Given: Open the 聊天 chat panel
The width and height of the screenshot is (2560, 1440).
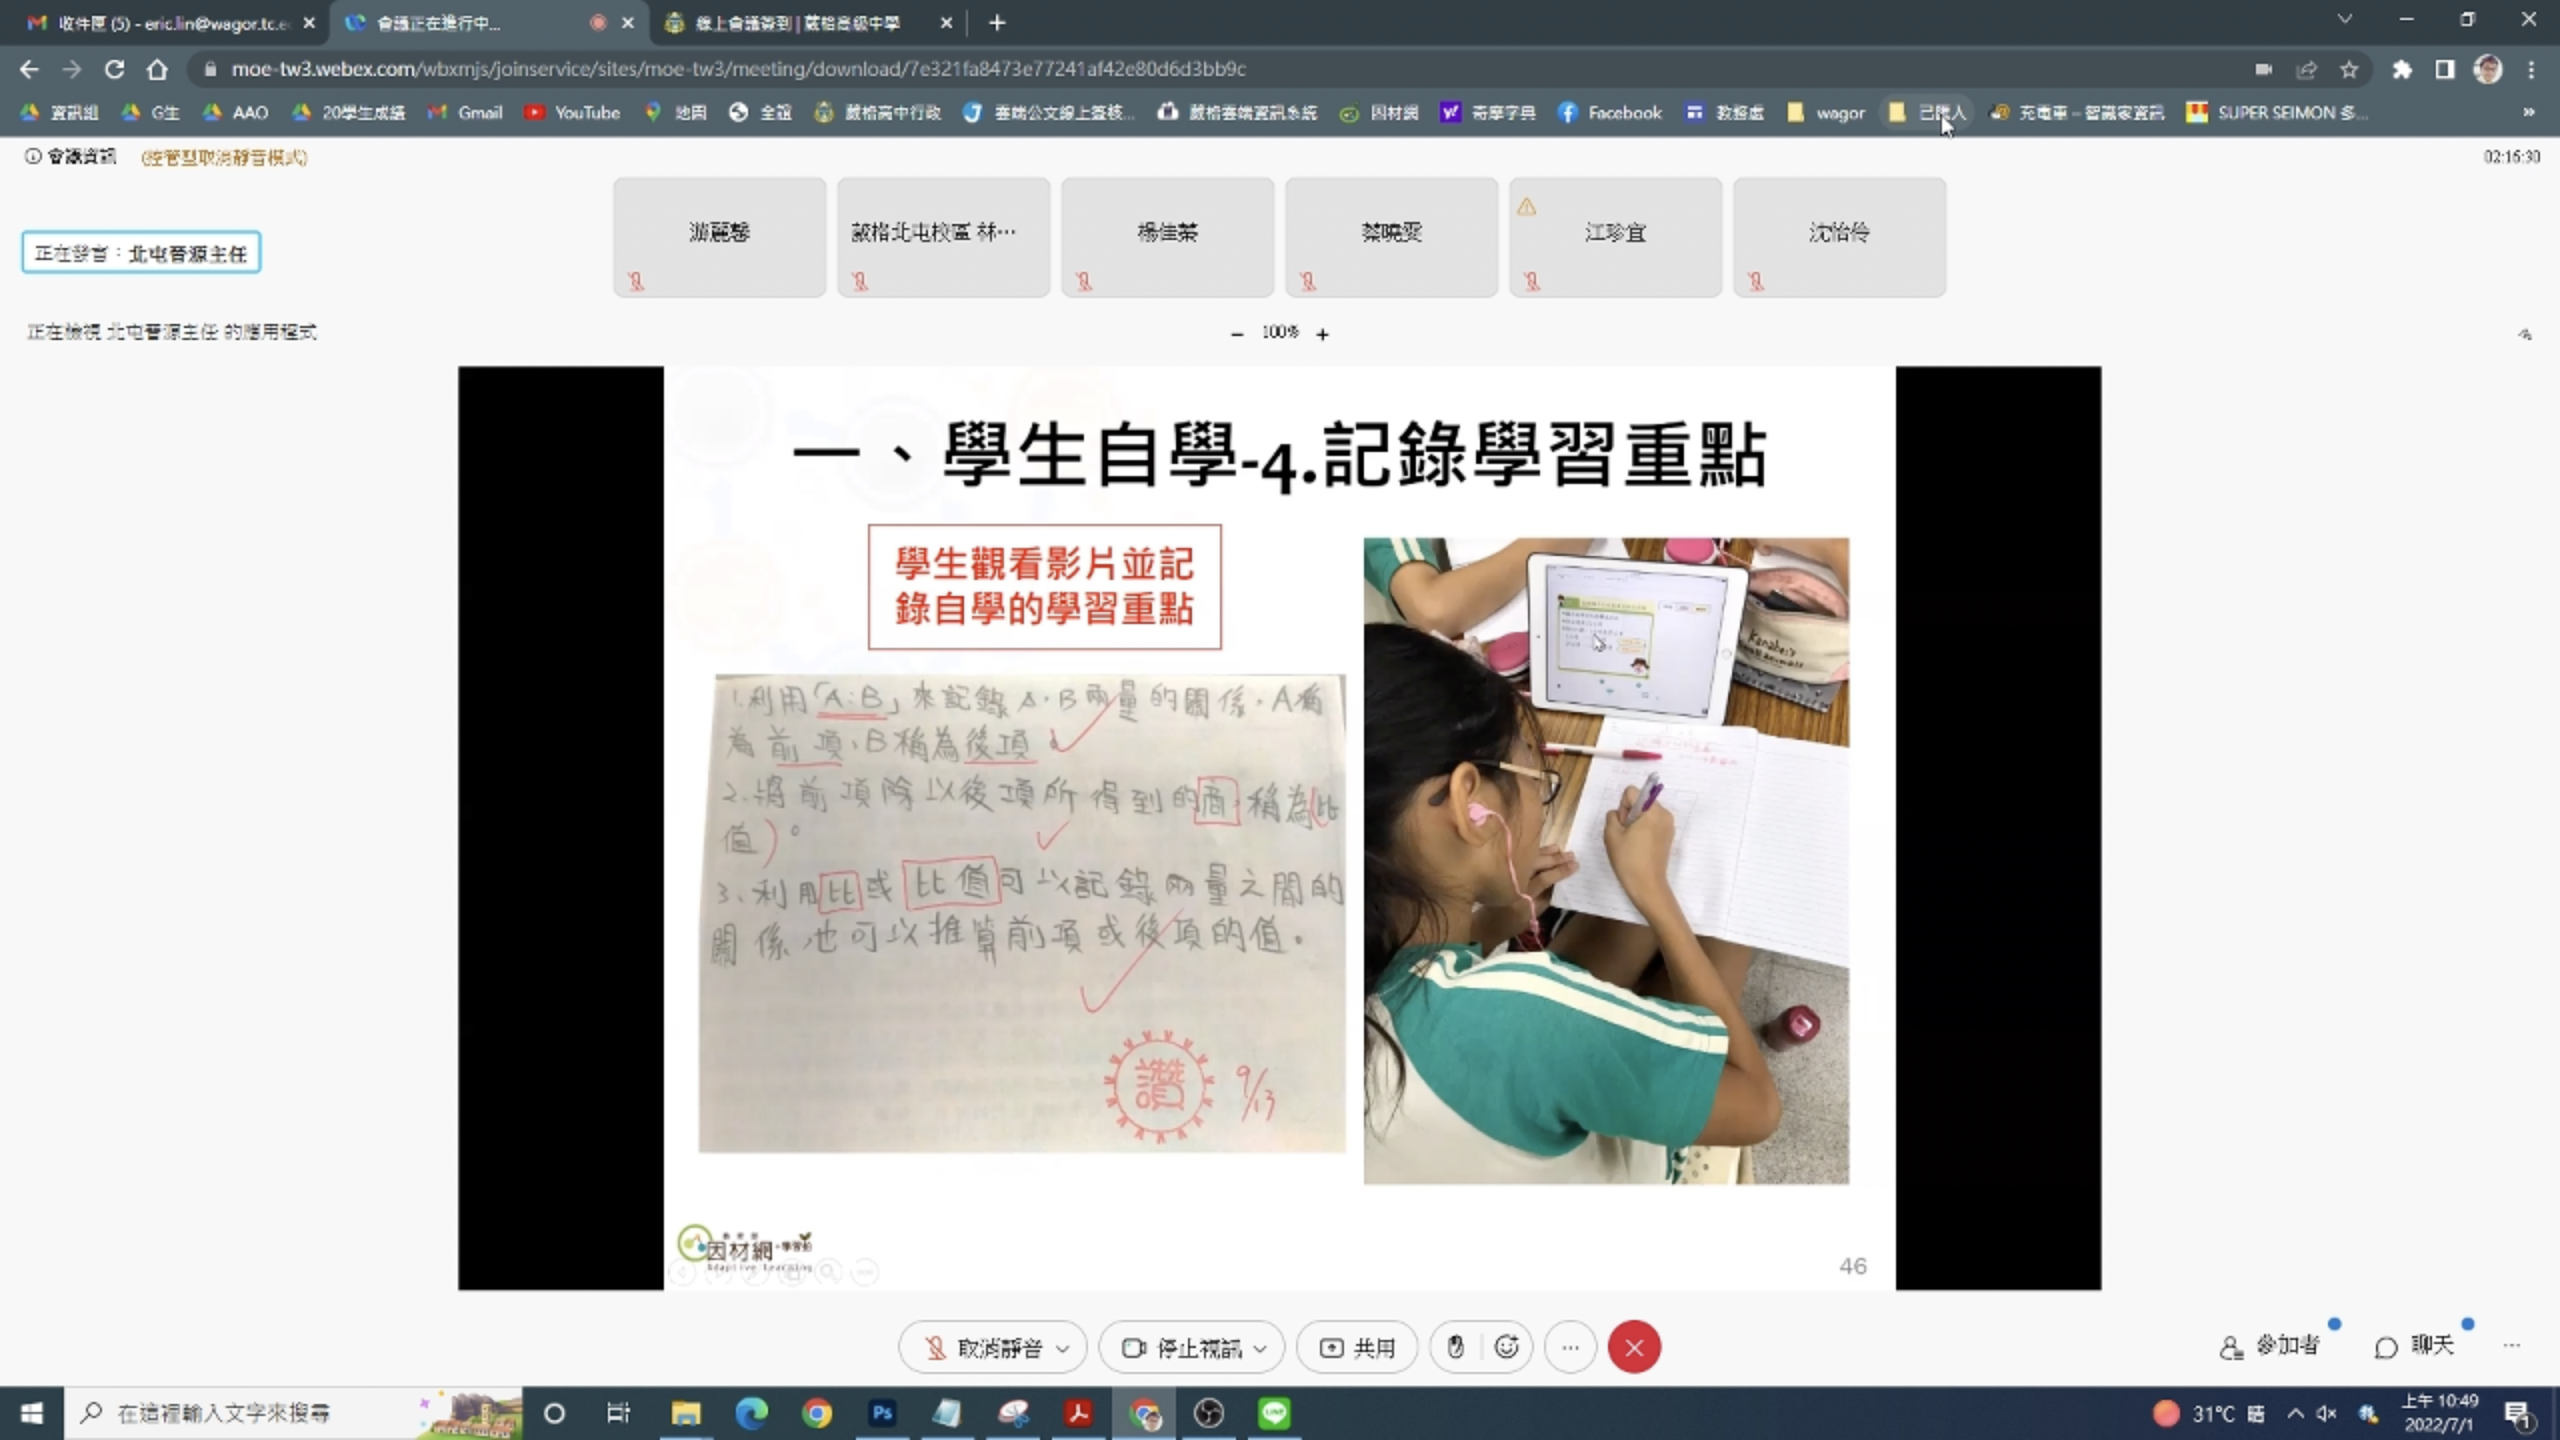Looking at the screenshot, I should [2414, 1346].
